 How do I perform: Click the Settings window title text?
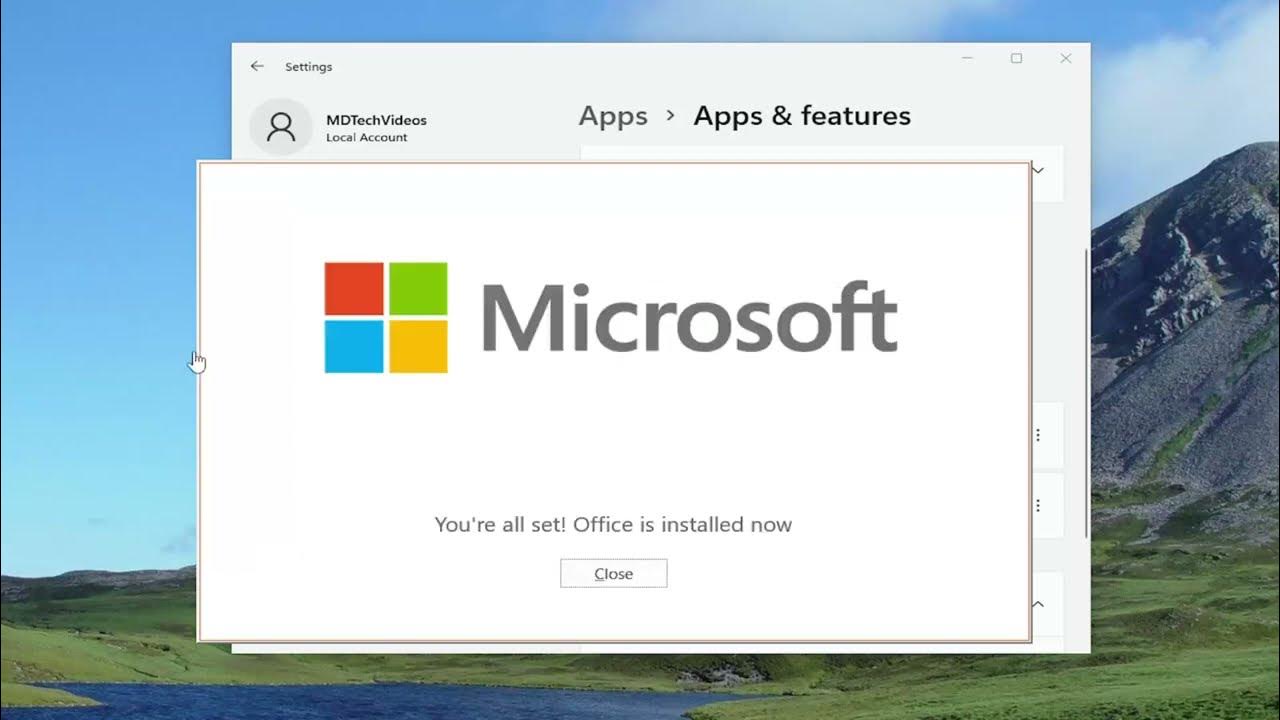click(308, 67)
